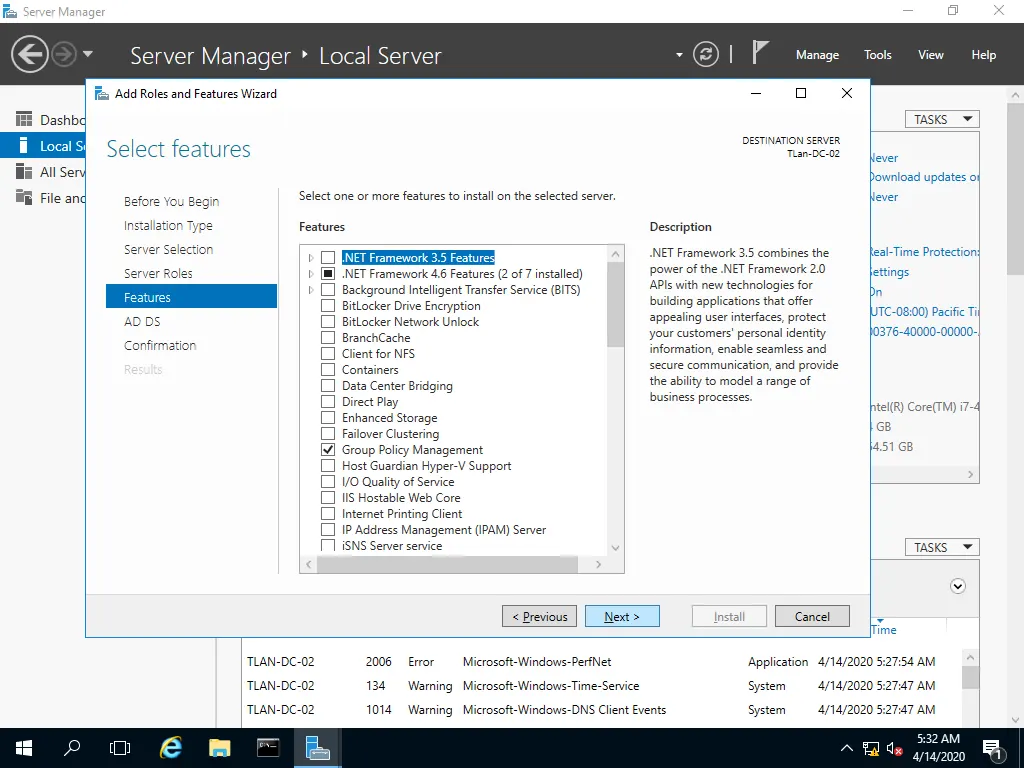1024x768 pixels.
Task: Open the Windows Start menu
Action: click(24, 748)
